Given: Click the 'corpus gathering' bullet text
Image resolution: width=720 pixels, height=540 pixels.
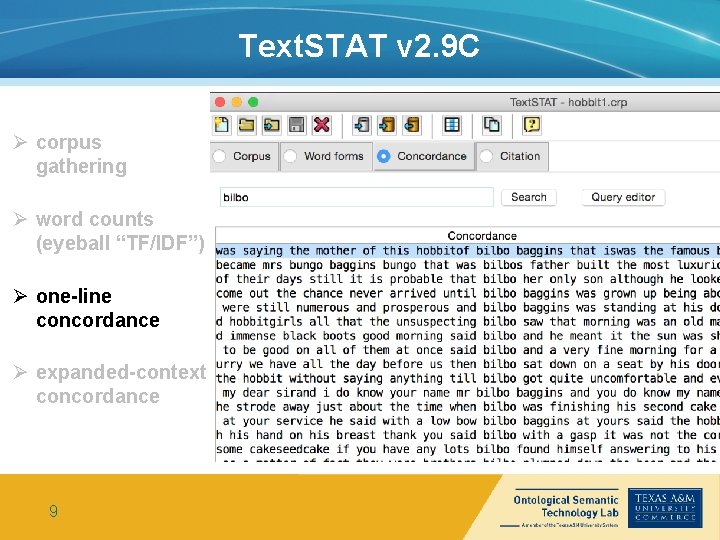Looking at the screenshot, I should (x=81, y=154).
